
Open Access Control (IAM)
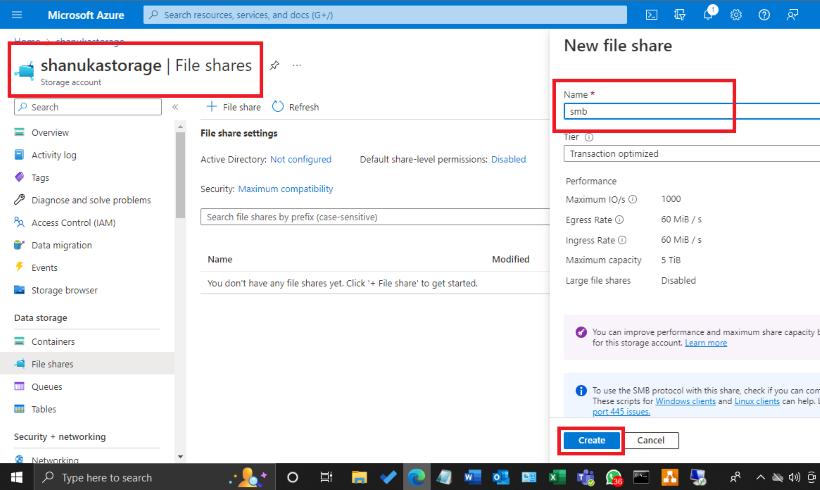[x=73, y=222]
